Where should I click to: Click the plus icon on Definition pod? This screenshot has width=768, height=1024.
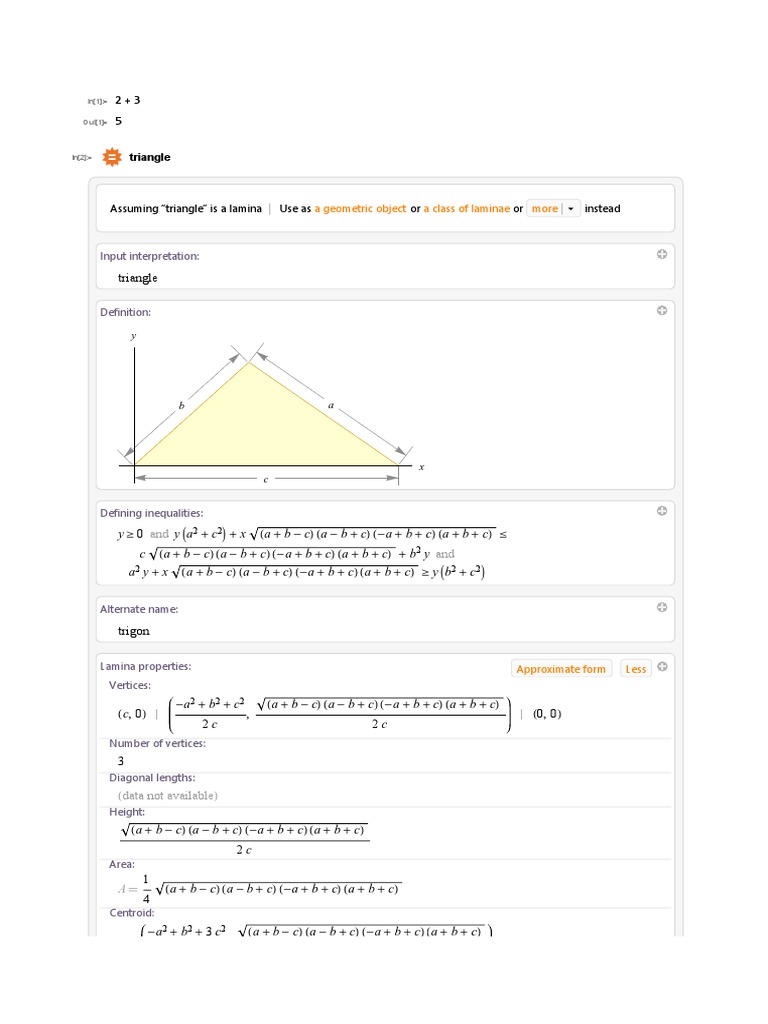tap(662, 311)
